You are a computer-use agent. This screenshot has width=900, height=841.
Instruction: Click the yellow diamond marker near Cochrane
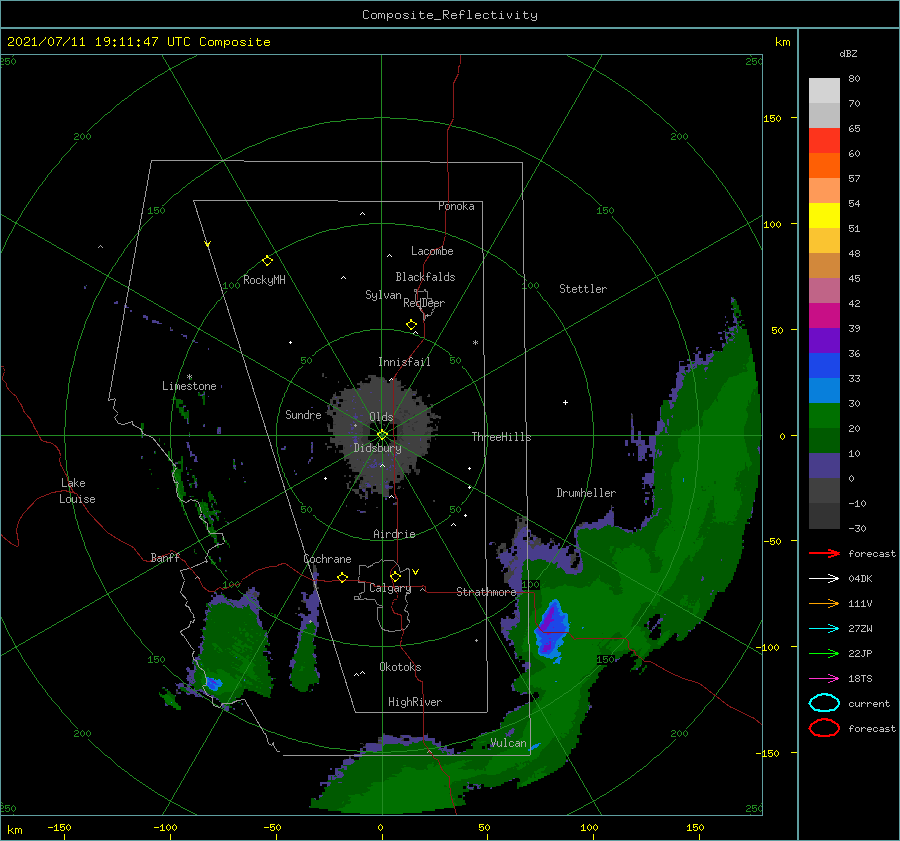click(343, 577)
